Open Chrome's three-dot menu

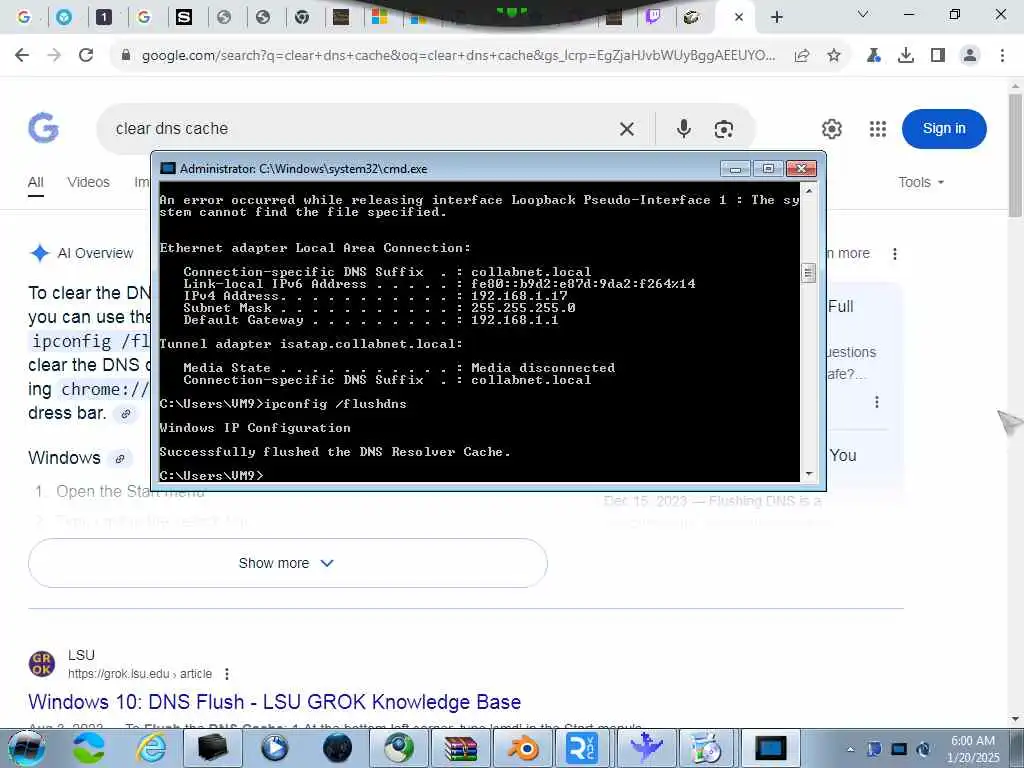tap(1002, 56)
